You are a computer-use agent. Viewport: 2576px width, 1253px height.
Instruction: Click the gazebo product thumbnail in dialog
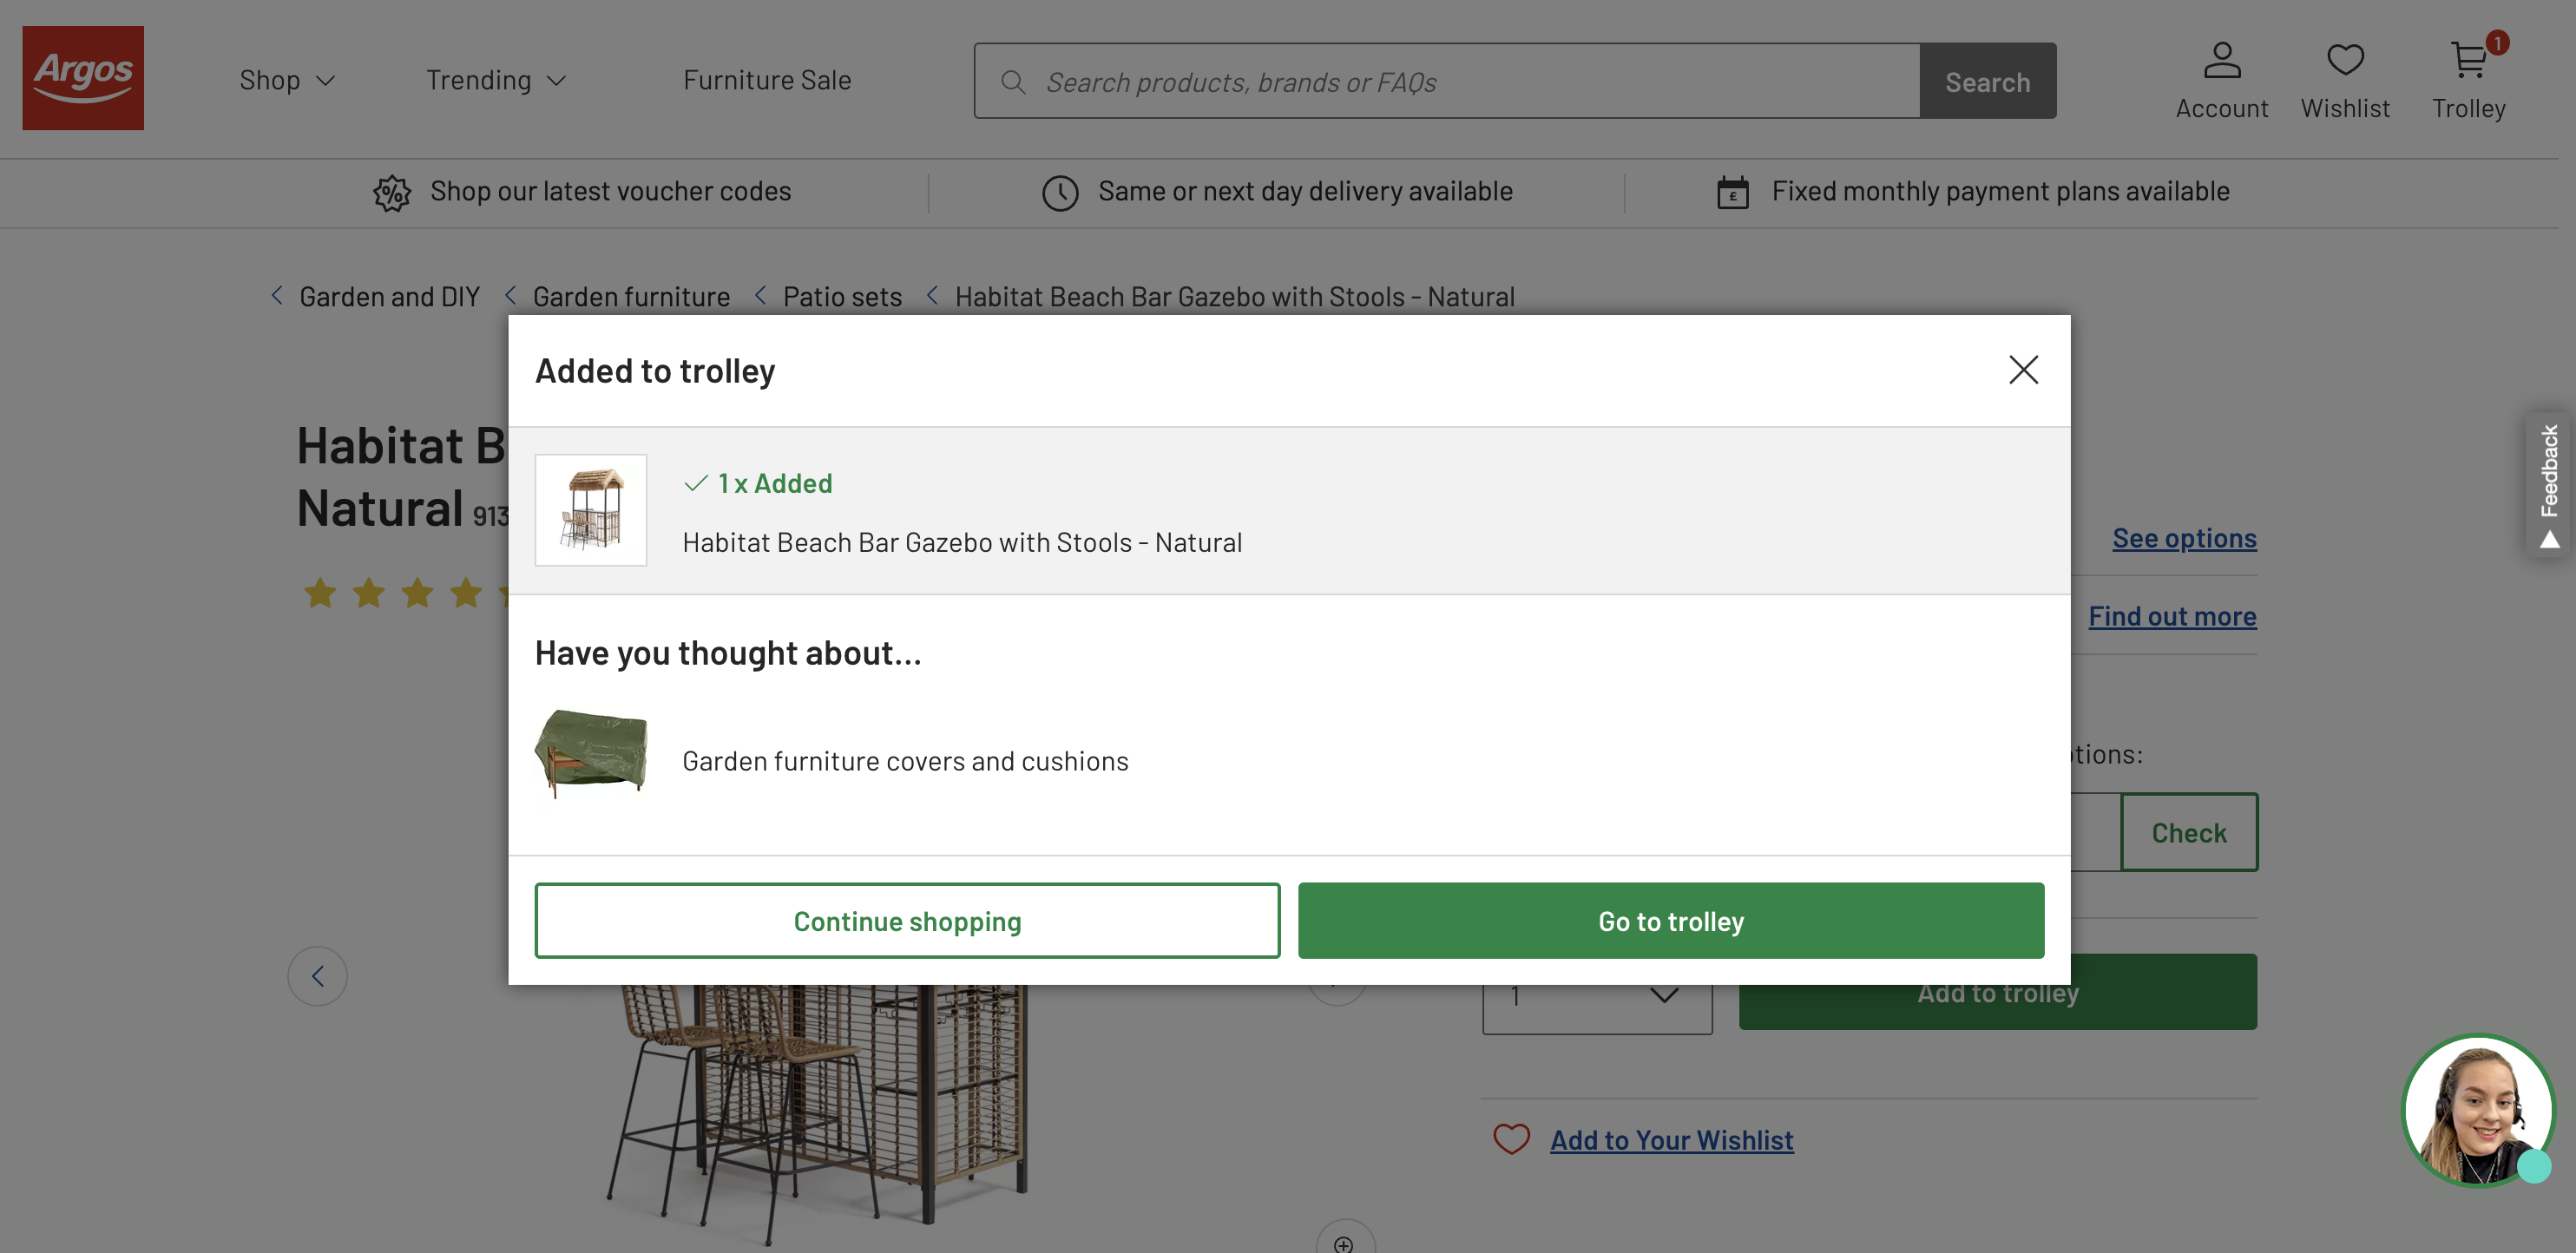(591, 510)
